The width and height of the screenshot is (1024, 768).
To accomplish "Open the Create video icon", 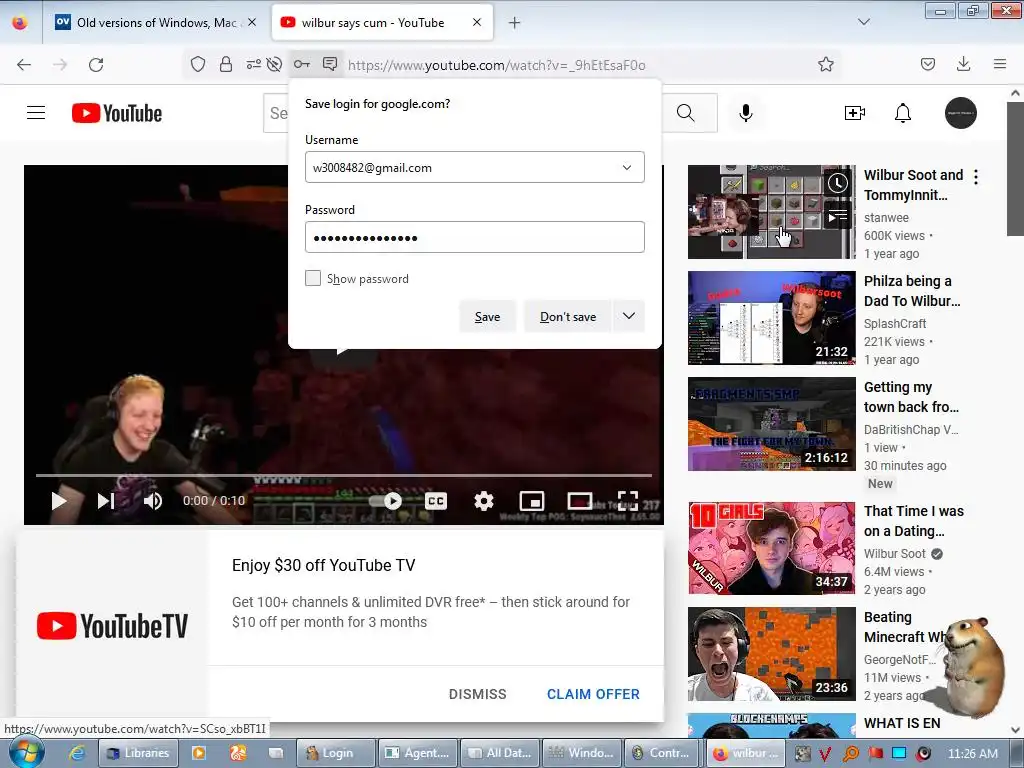I will (854, 113).
